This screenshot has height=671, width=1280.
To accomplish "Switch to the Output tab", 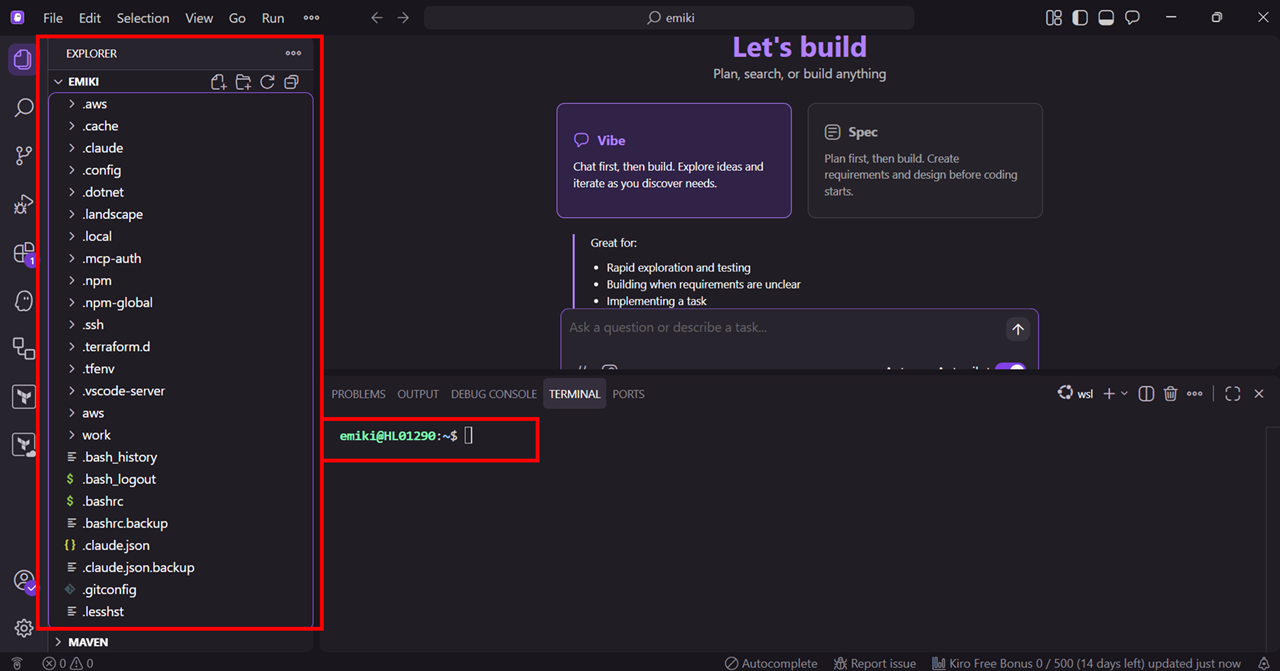I will (418, 394).
